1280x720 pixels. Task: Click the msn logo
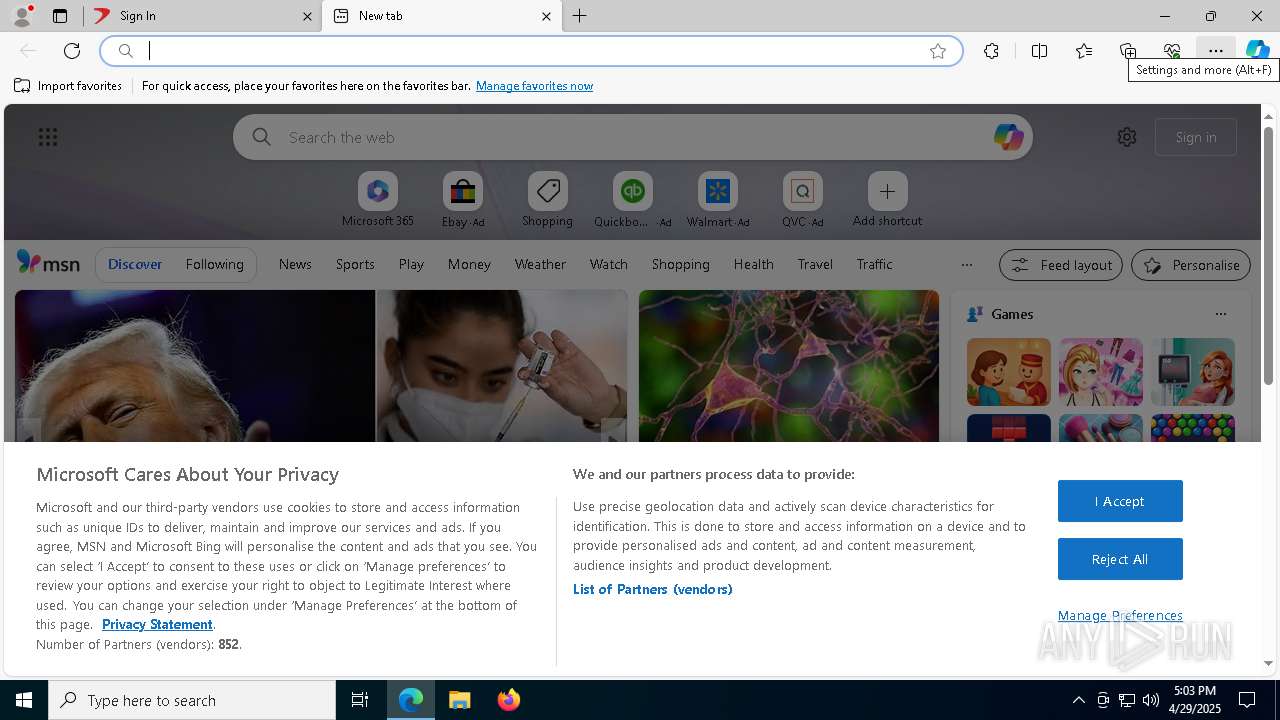pos(48,263)
